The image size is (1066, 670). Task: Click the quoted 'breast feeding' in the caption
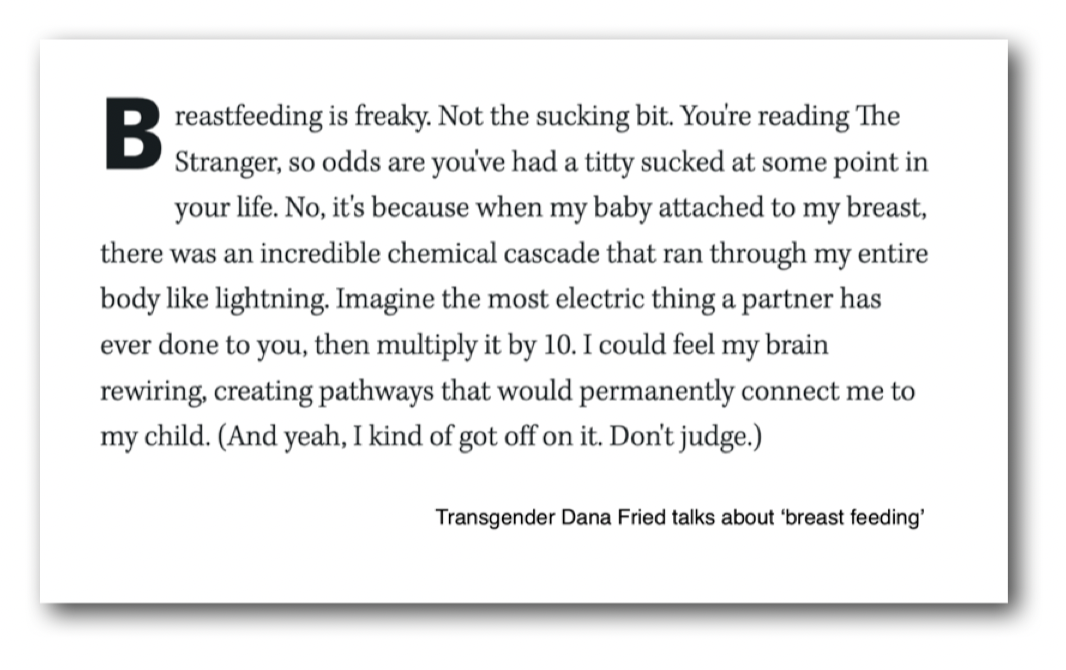point(851,519)
